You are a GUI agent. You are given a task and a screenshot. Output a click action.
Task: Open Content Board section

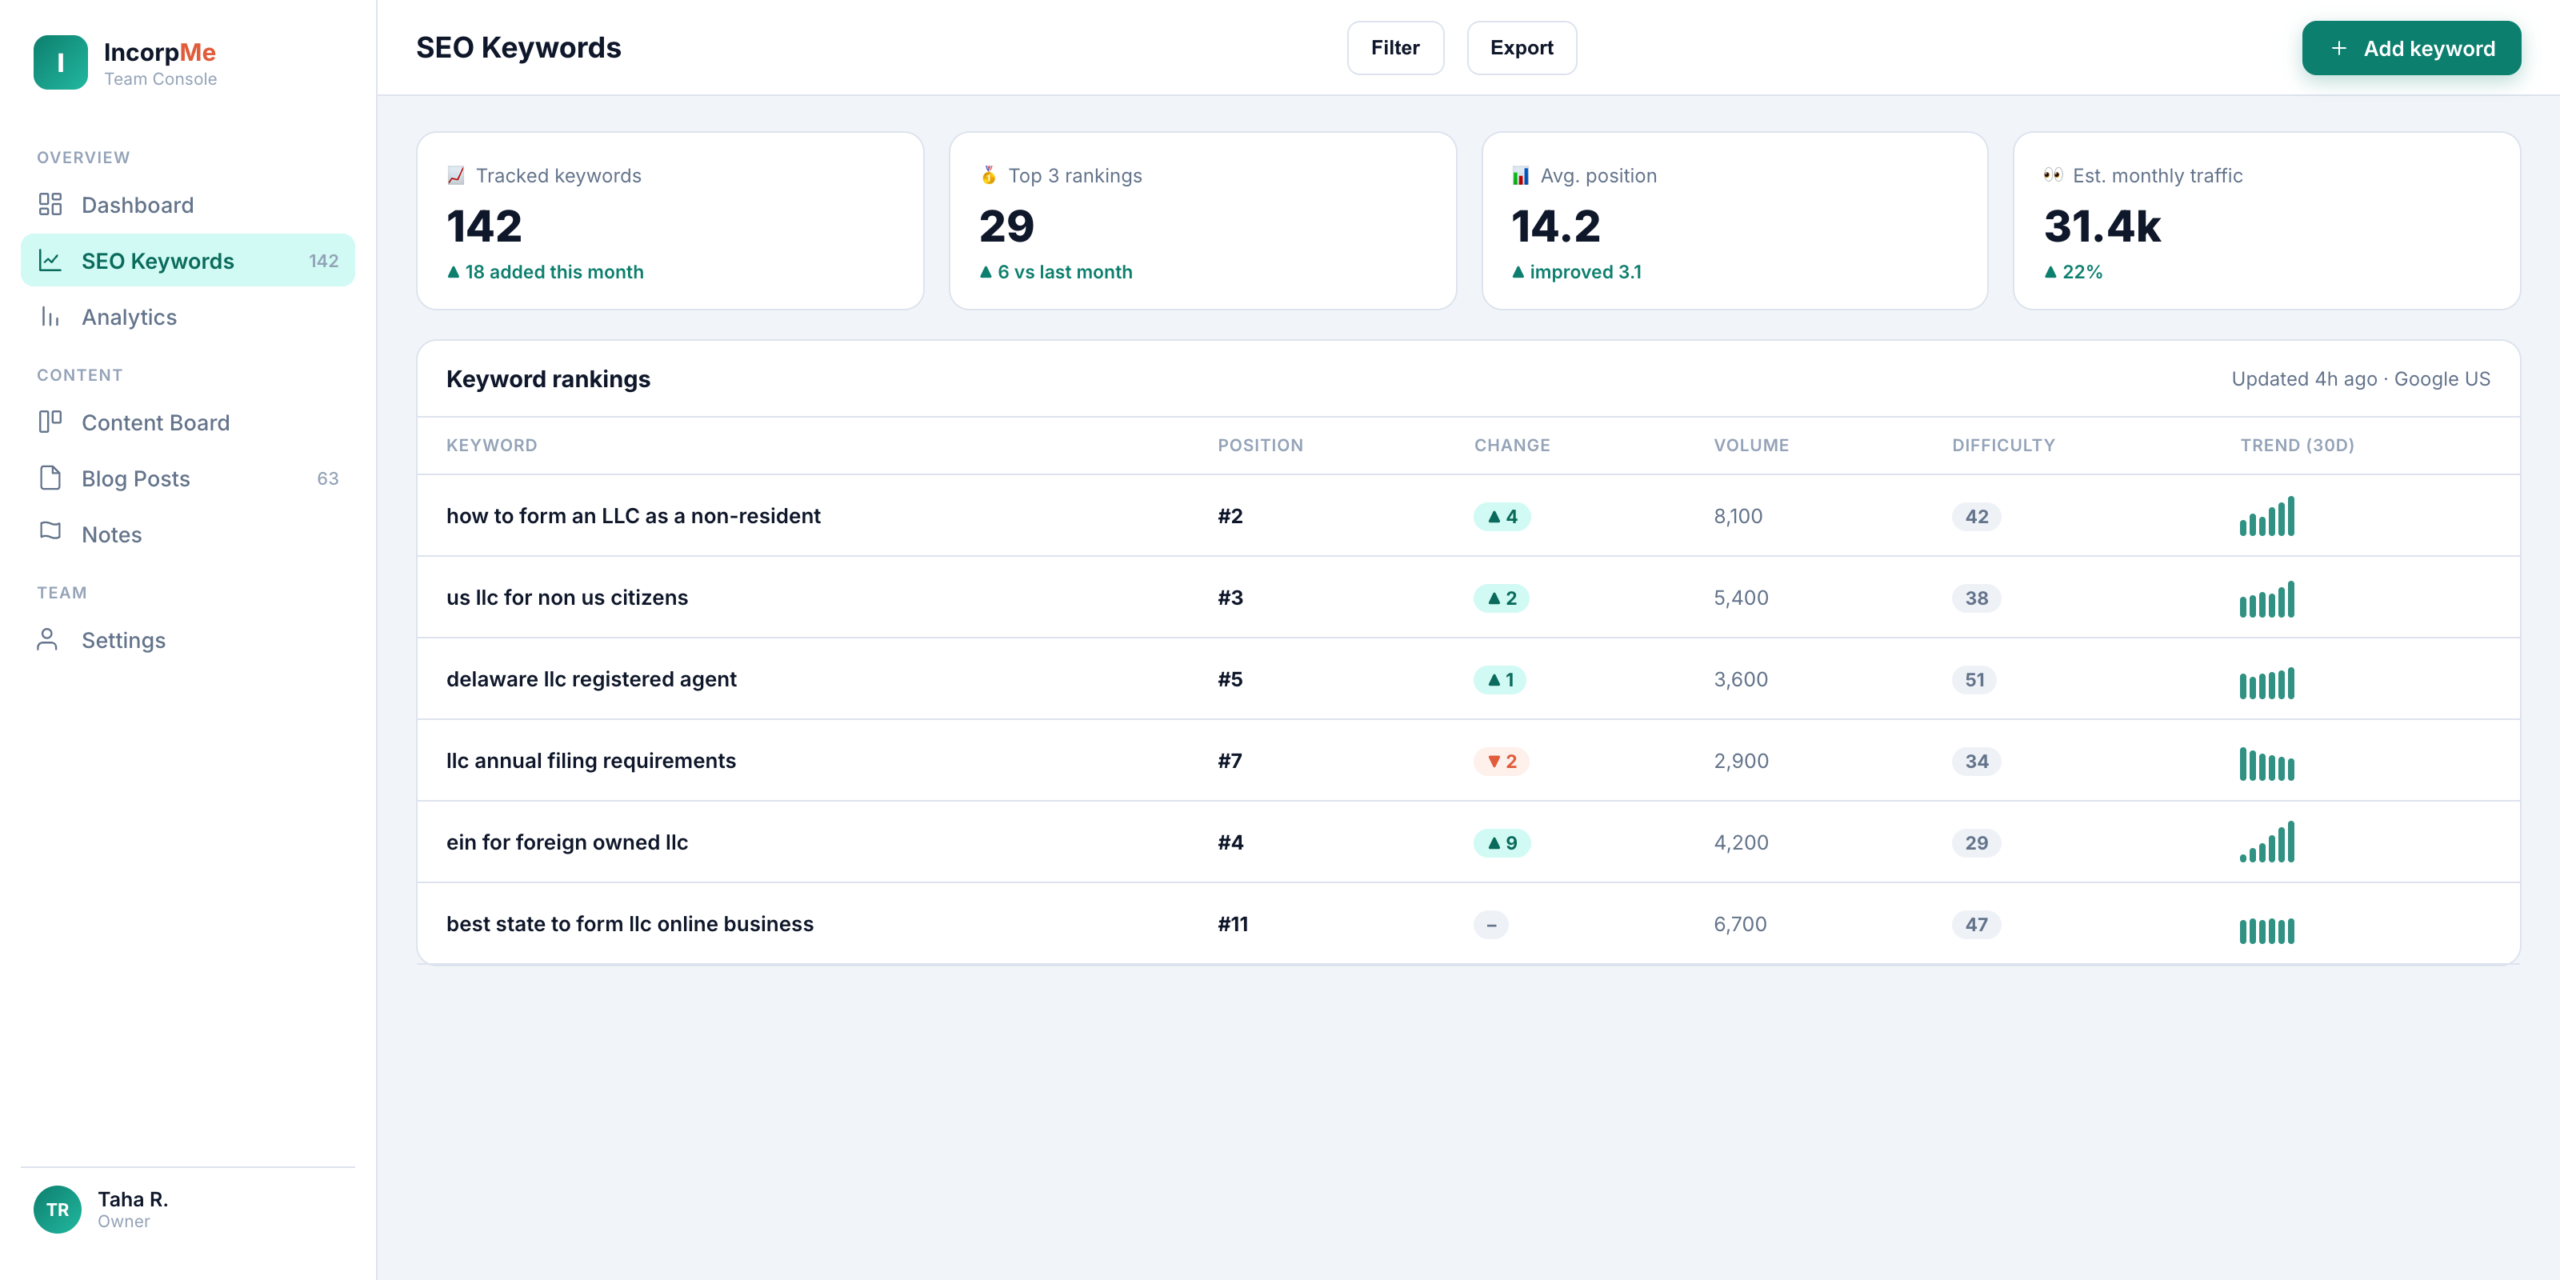(187, 423)
